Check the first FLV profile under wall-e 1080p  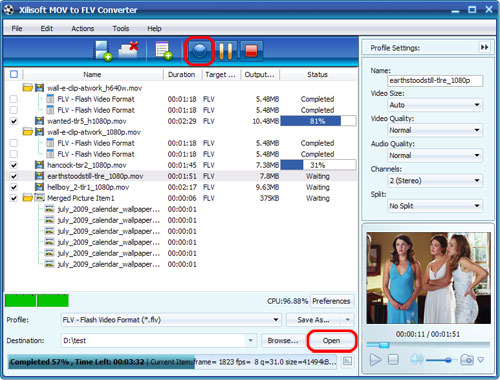14,143
